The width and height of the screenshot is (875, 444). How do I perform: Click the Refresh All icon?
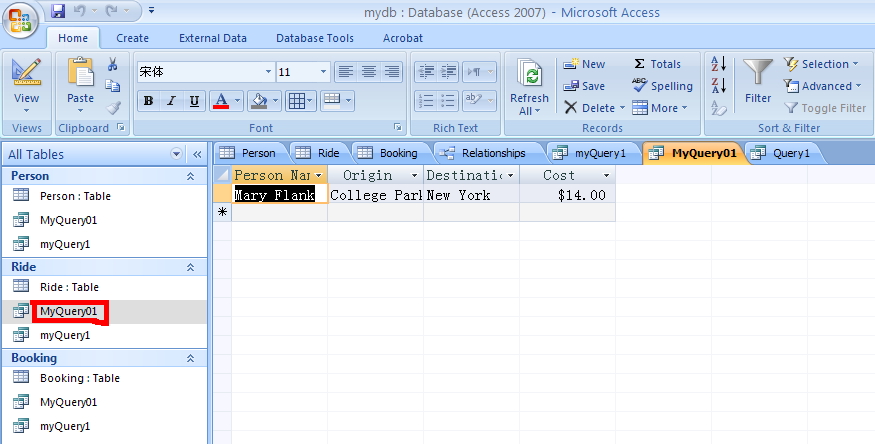(x=529, y=75)
